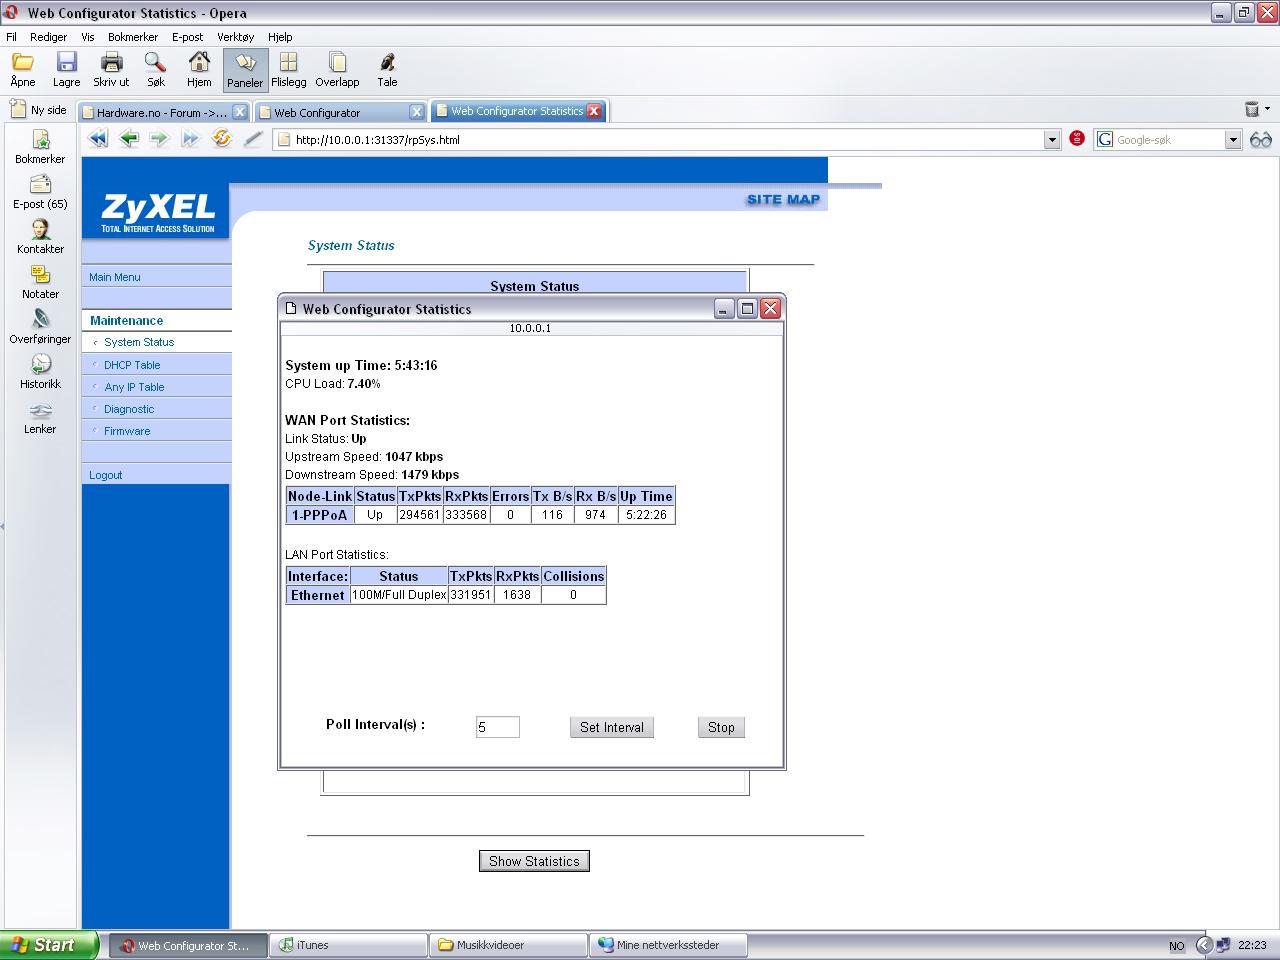Expand the Google search engine dropdown

[x=1233, y=140]
